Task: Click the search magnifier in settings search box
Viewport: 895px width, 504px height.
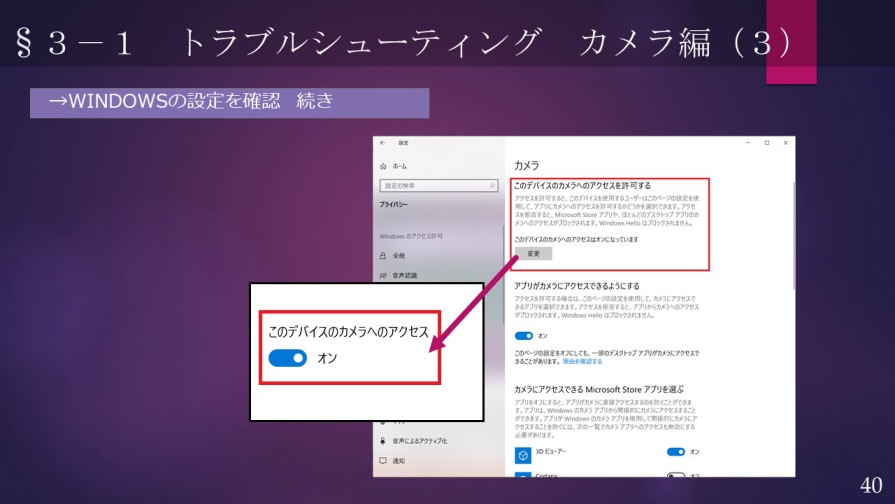Action: tap(492, 186)
